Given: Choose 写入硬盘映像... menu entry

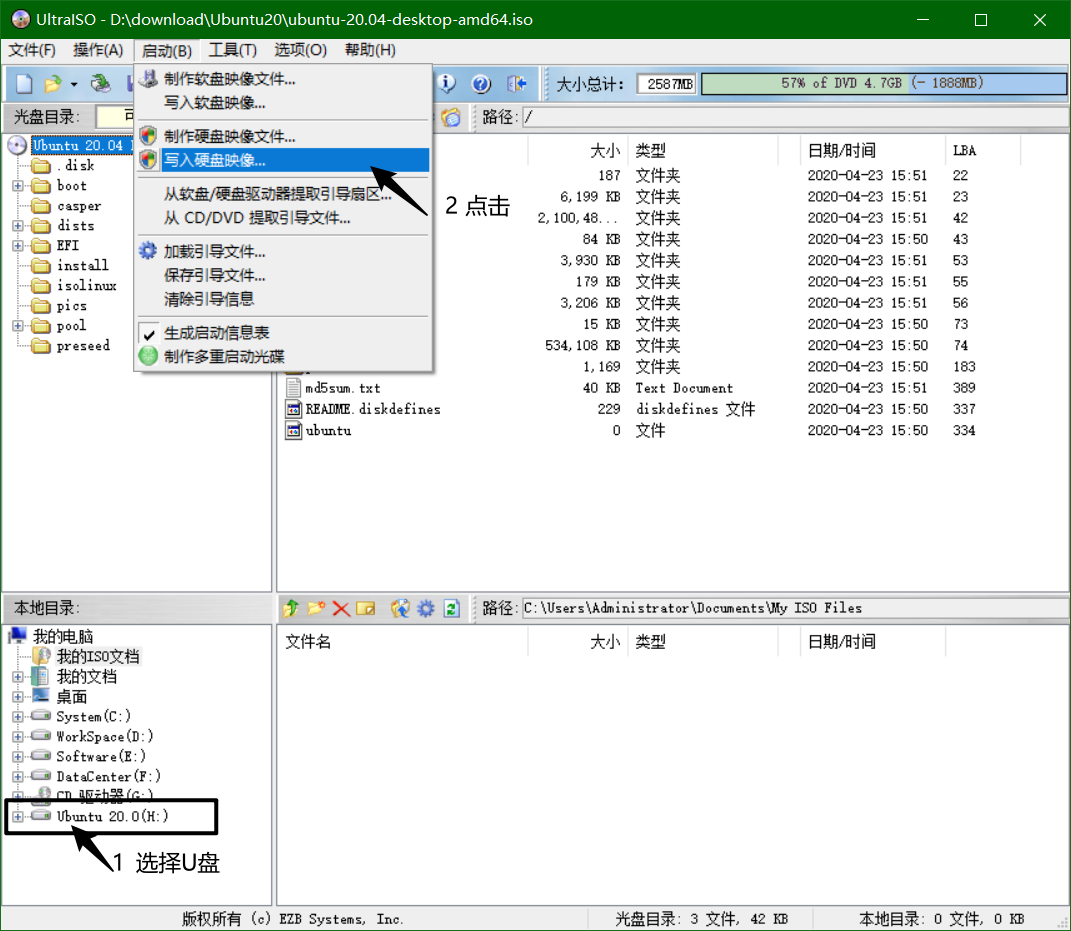Looking at the screenshot, I should [x=283, y=160].
